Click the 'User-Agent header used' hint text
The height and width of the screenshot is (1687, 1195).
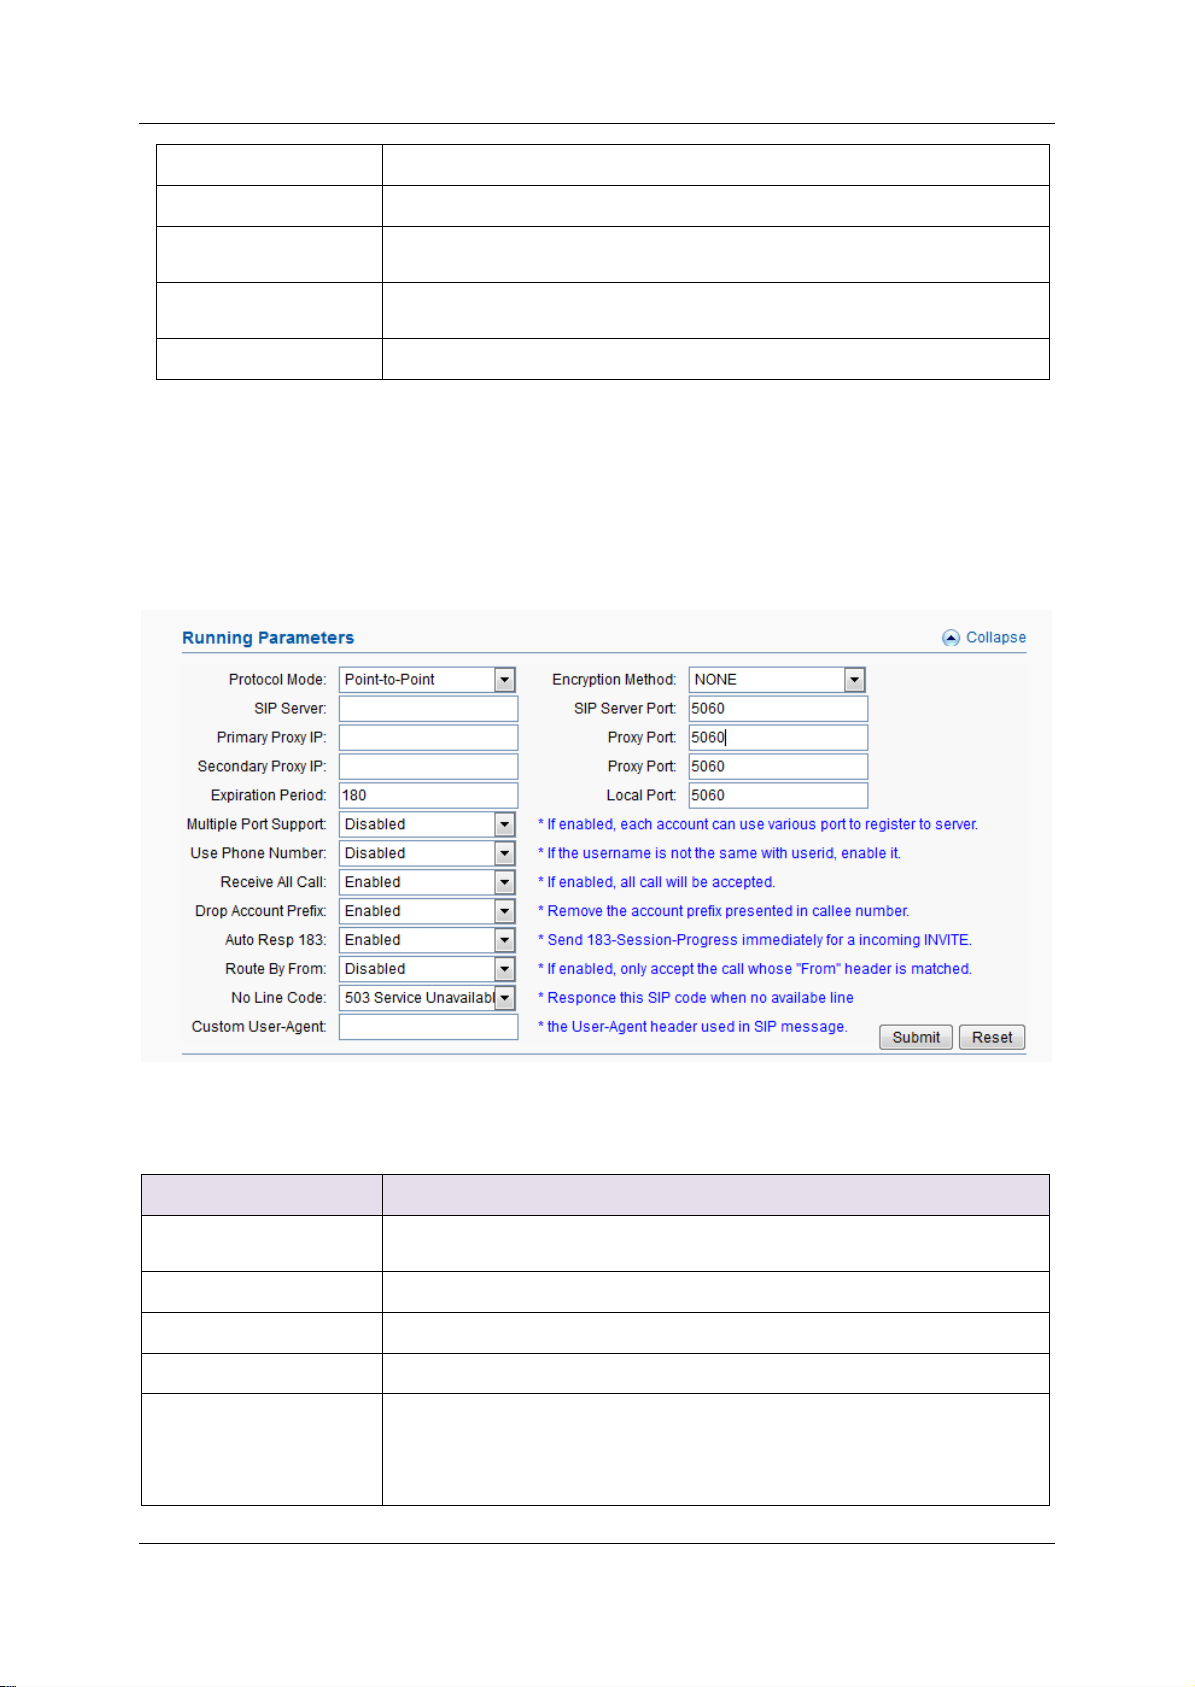pos(693,1027)
